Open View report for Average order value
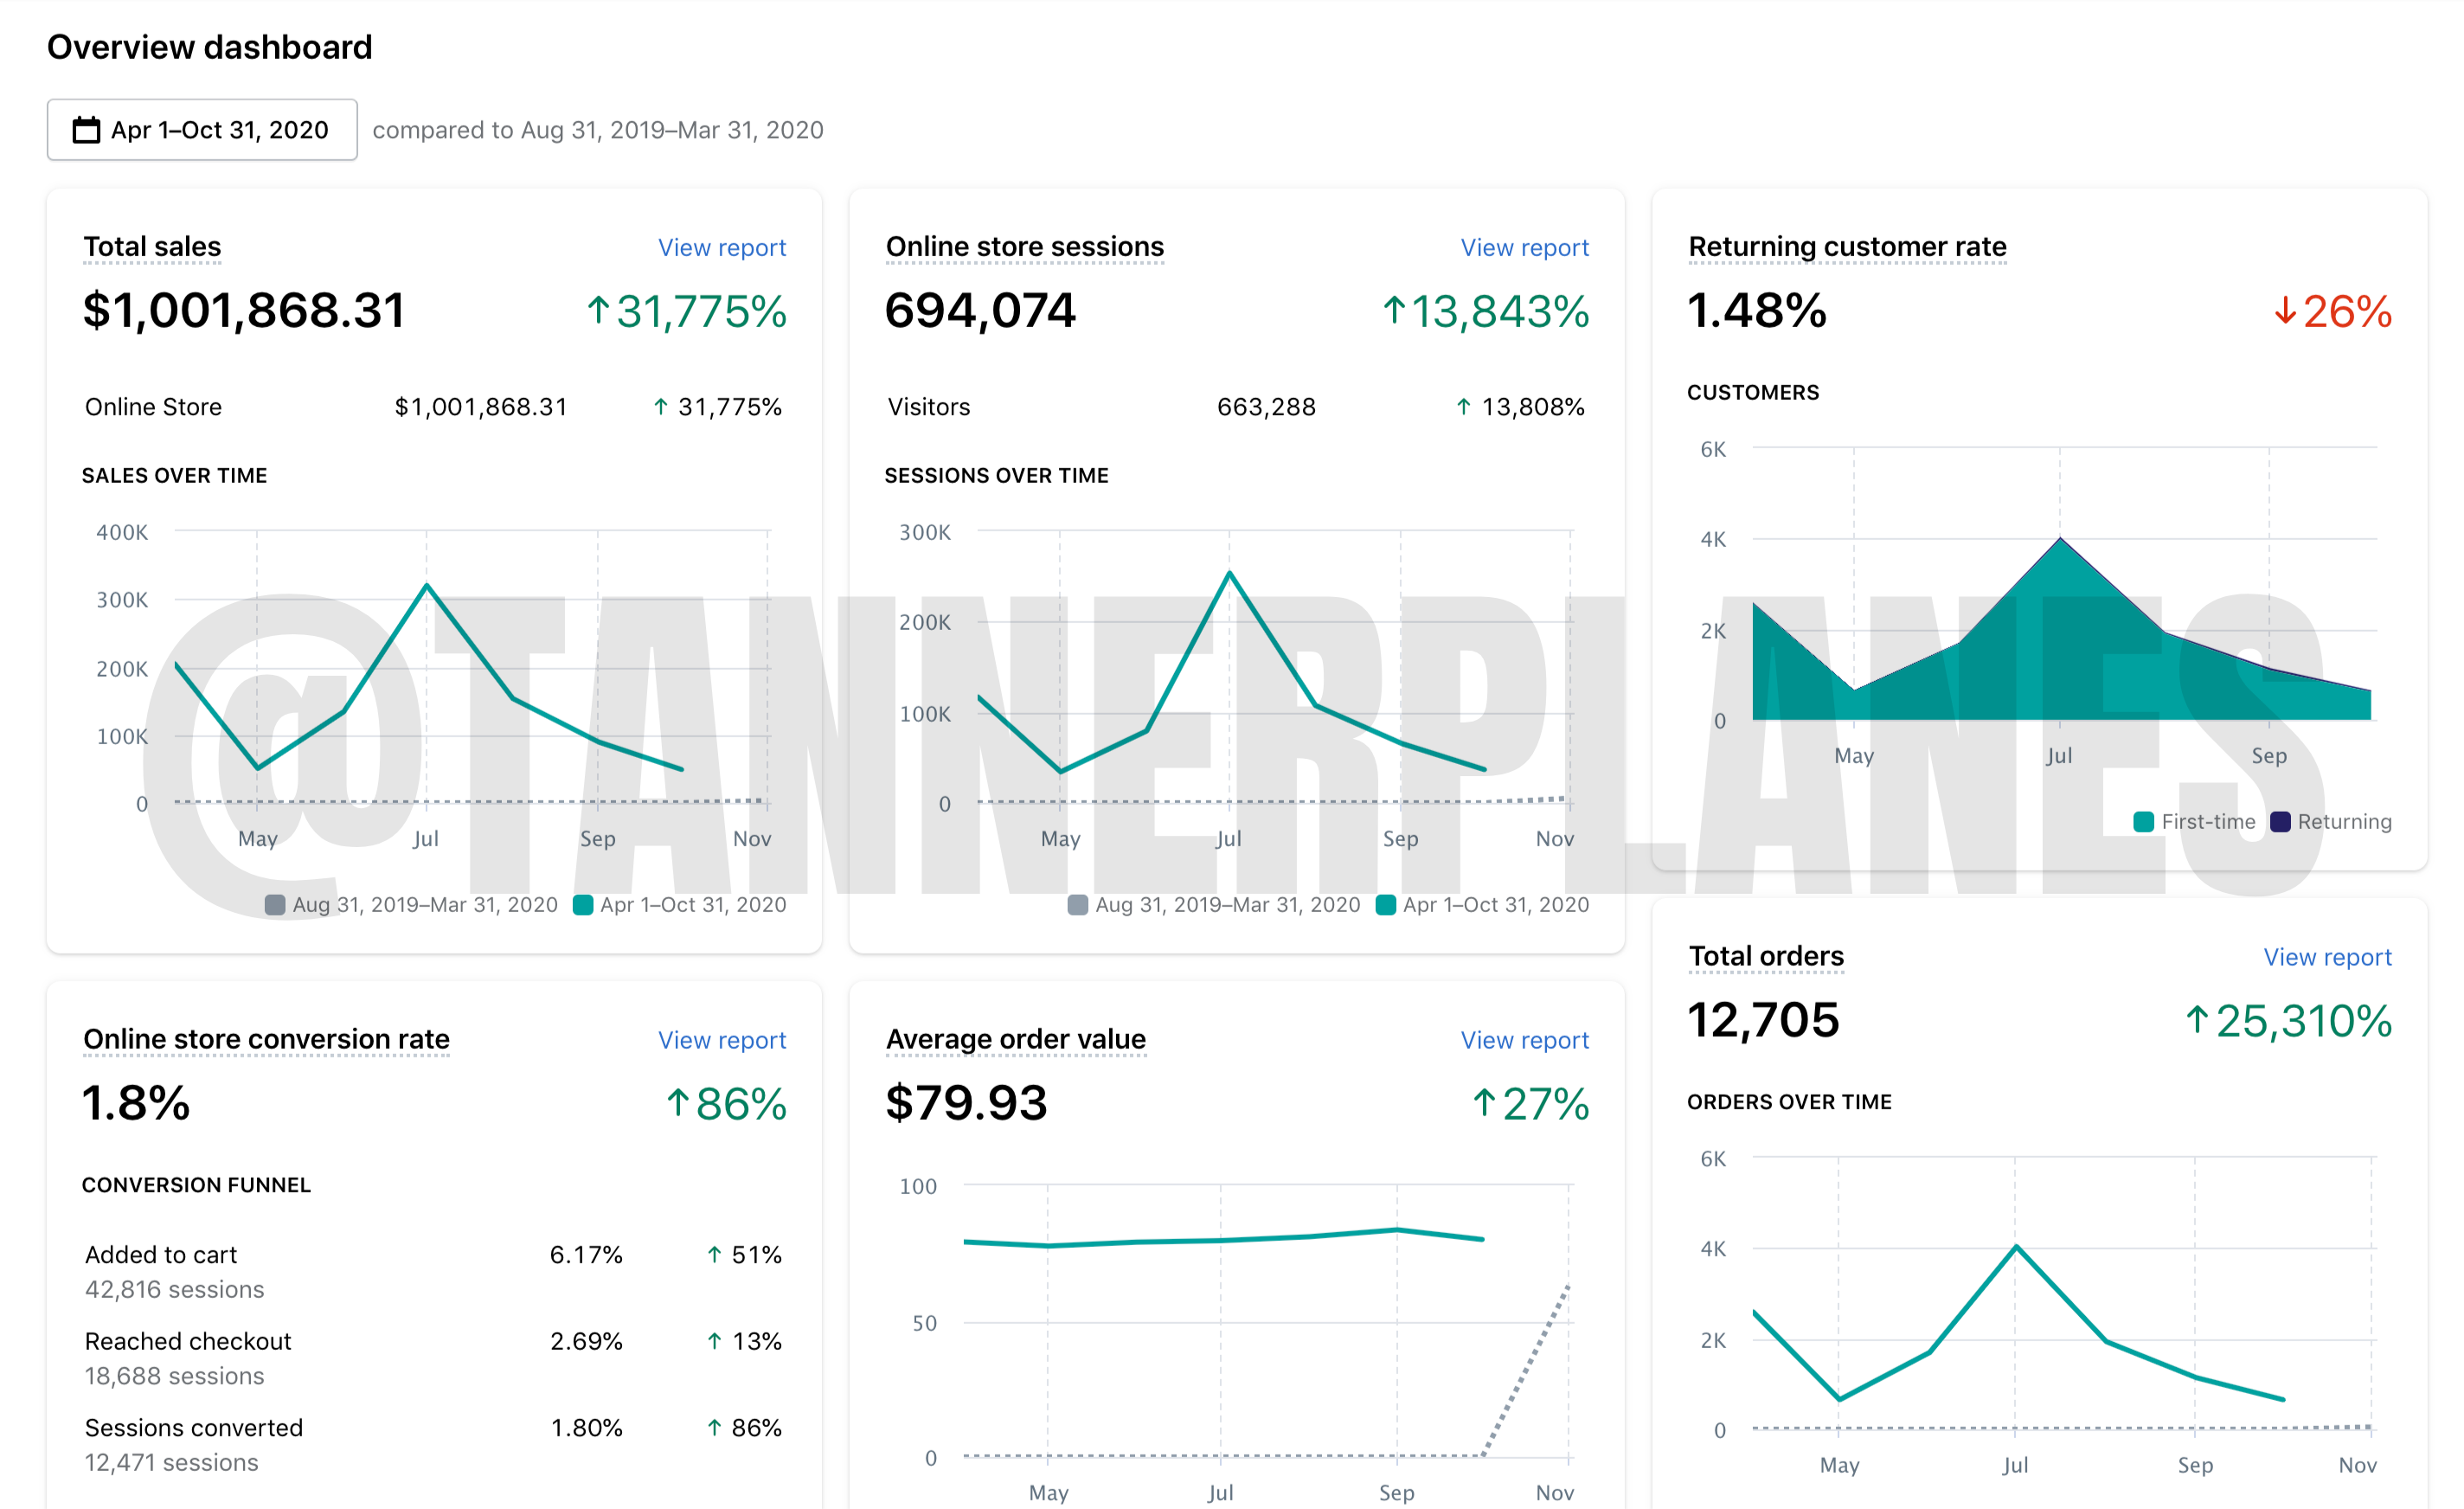 1524,1040
